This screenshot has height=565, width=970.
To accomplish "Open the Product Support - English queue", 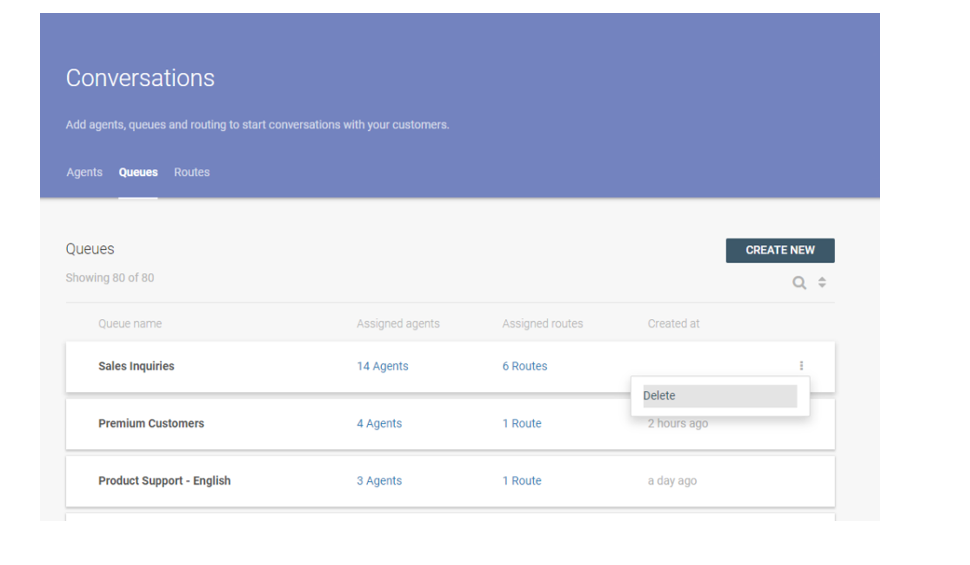I will (164, 481).
